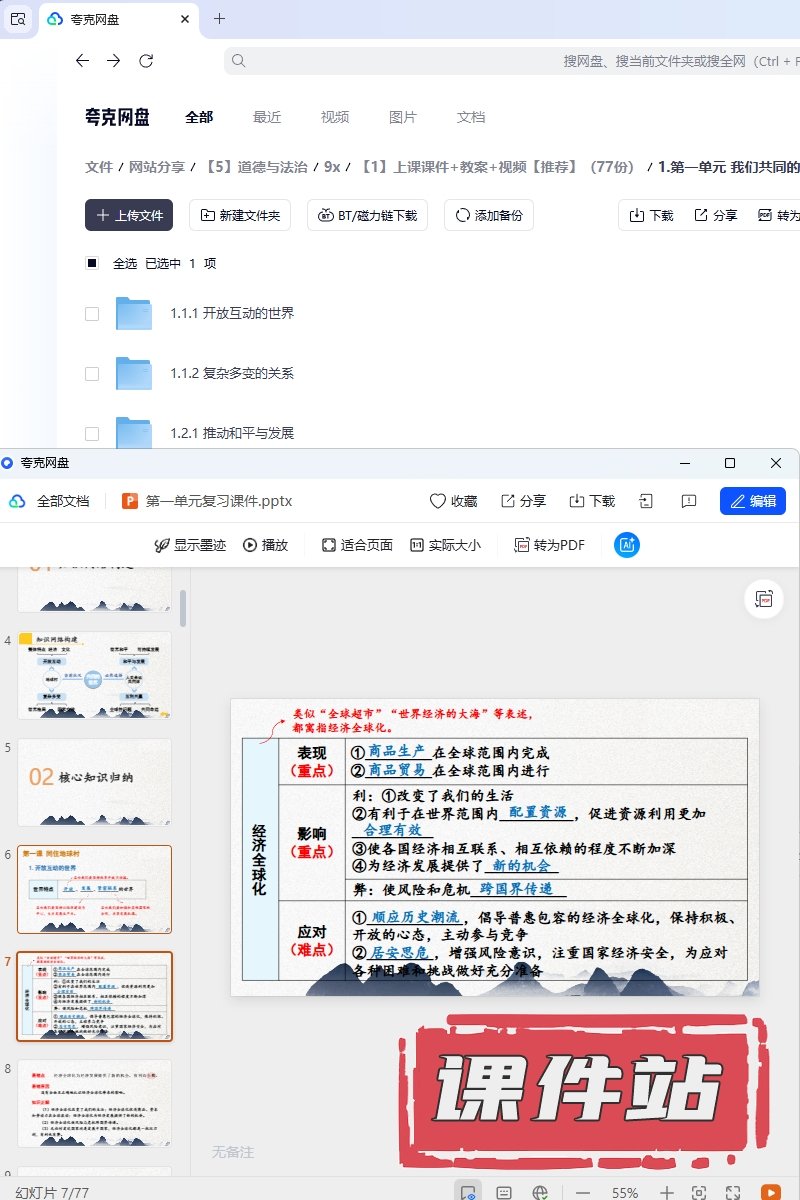Open the feedback exclamation icon

[688, 501]
